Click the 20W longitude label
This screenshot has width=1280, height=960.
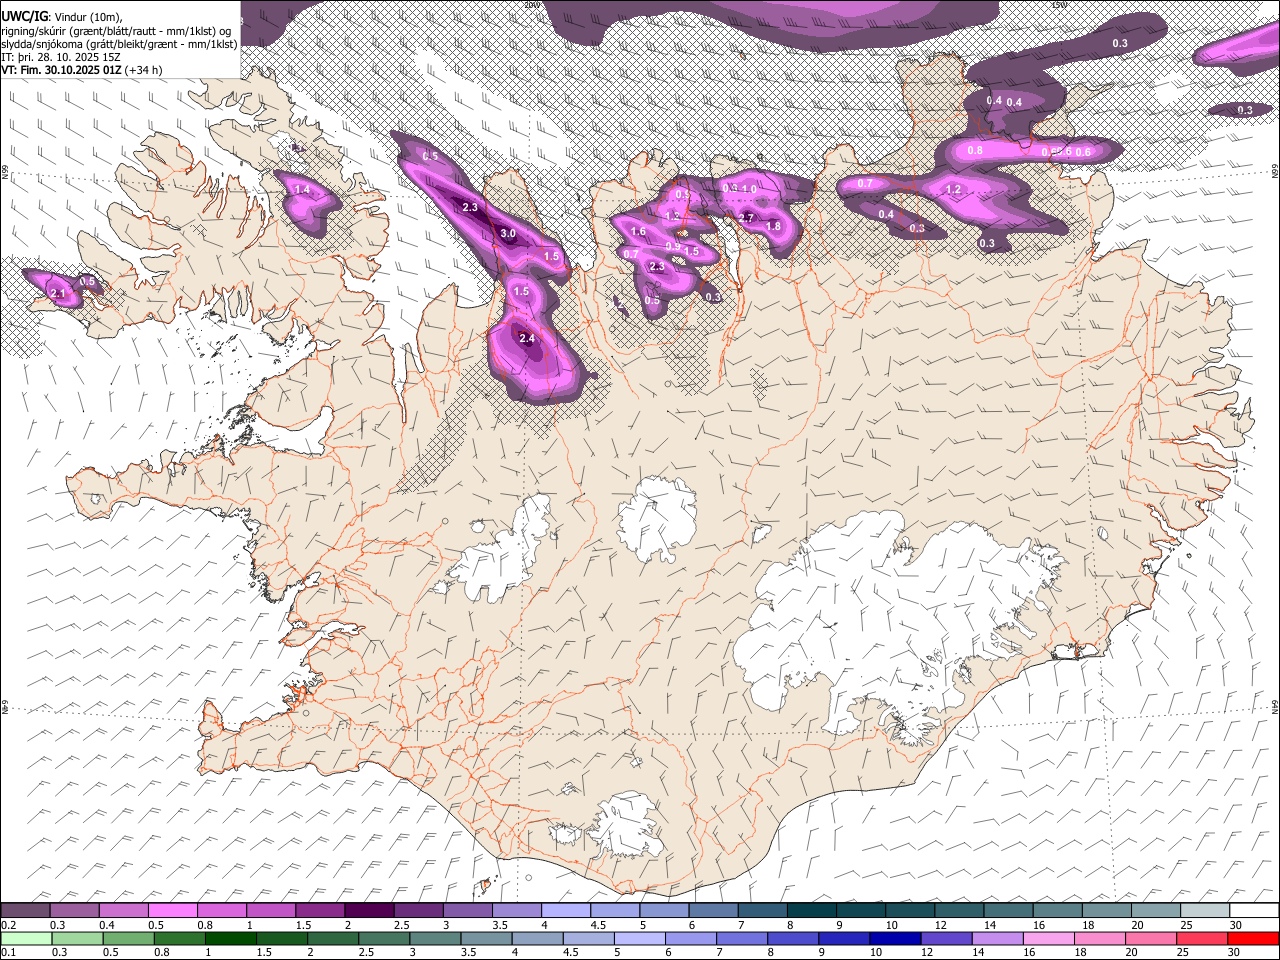click(531, 4)
